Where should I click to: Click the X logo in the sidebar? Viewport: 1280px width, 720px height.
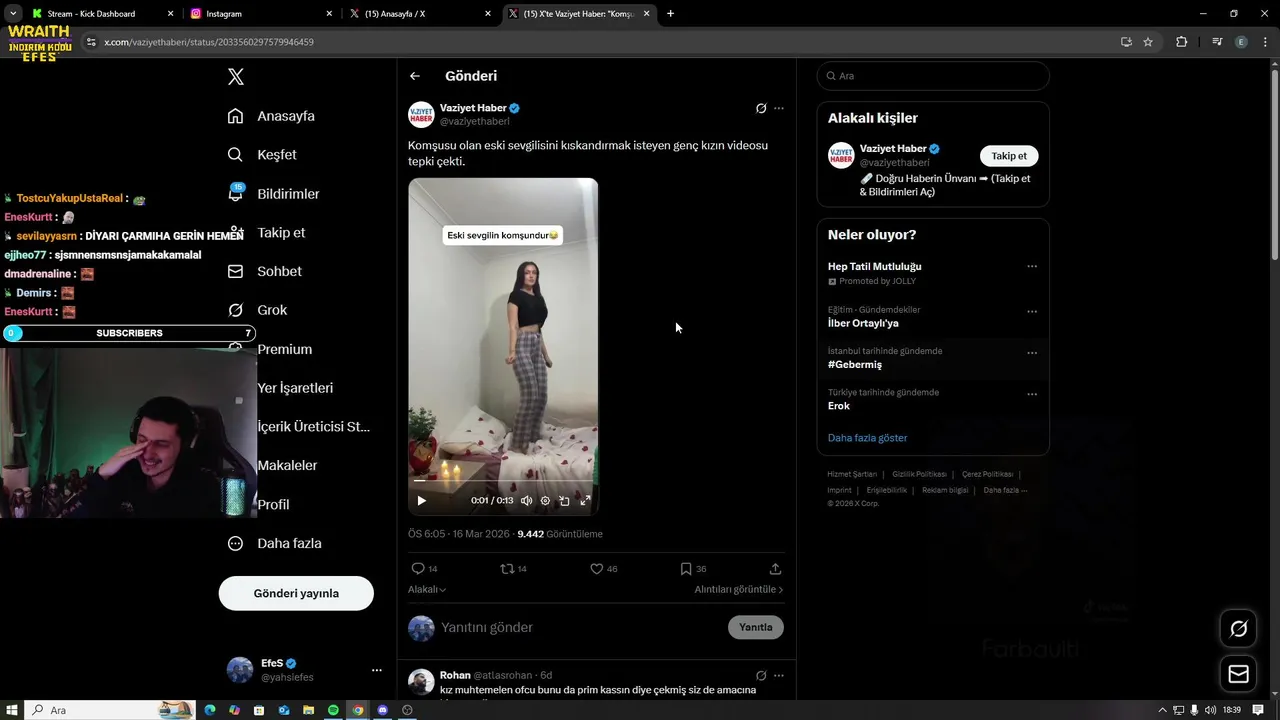[235, 77]
